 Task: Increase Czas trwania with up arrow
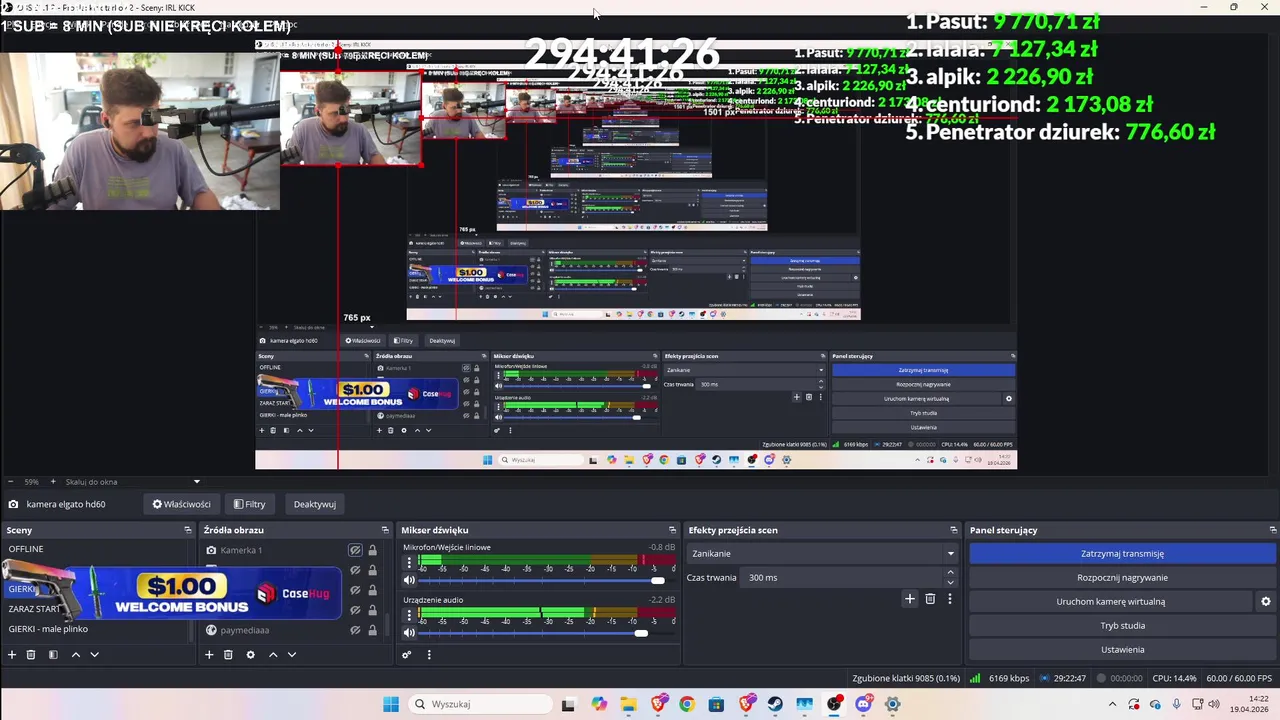(950, 573)
